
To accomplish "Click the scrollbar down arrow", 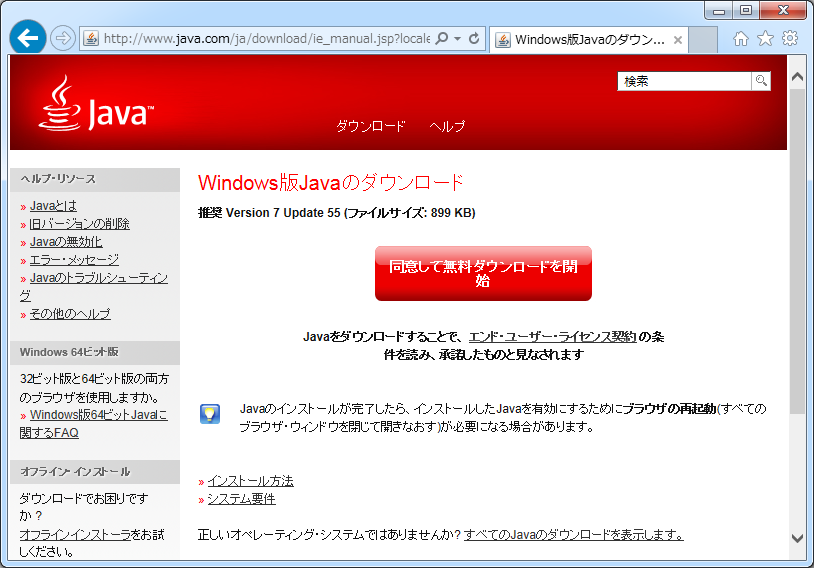I will pos(797,538).
